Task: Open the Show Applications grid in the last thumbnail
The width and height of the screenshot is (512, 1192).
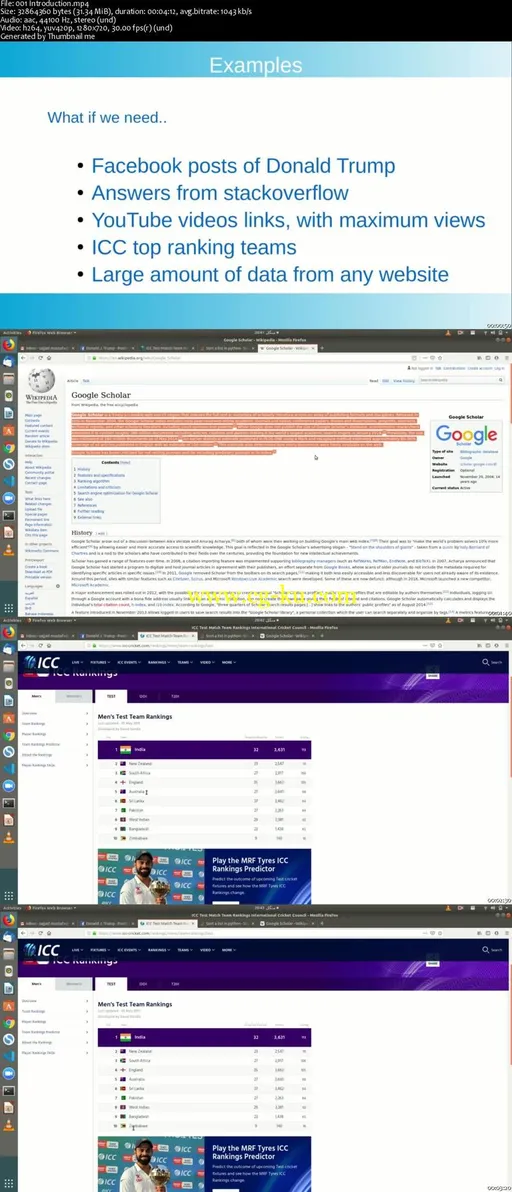Action: [x=8, y=1183]
